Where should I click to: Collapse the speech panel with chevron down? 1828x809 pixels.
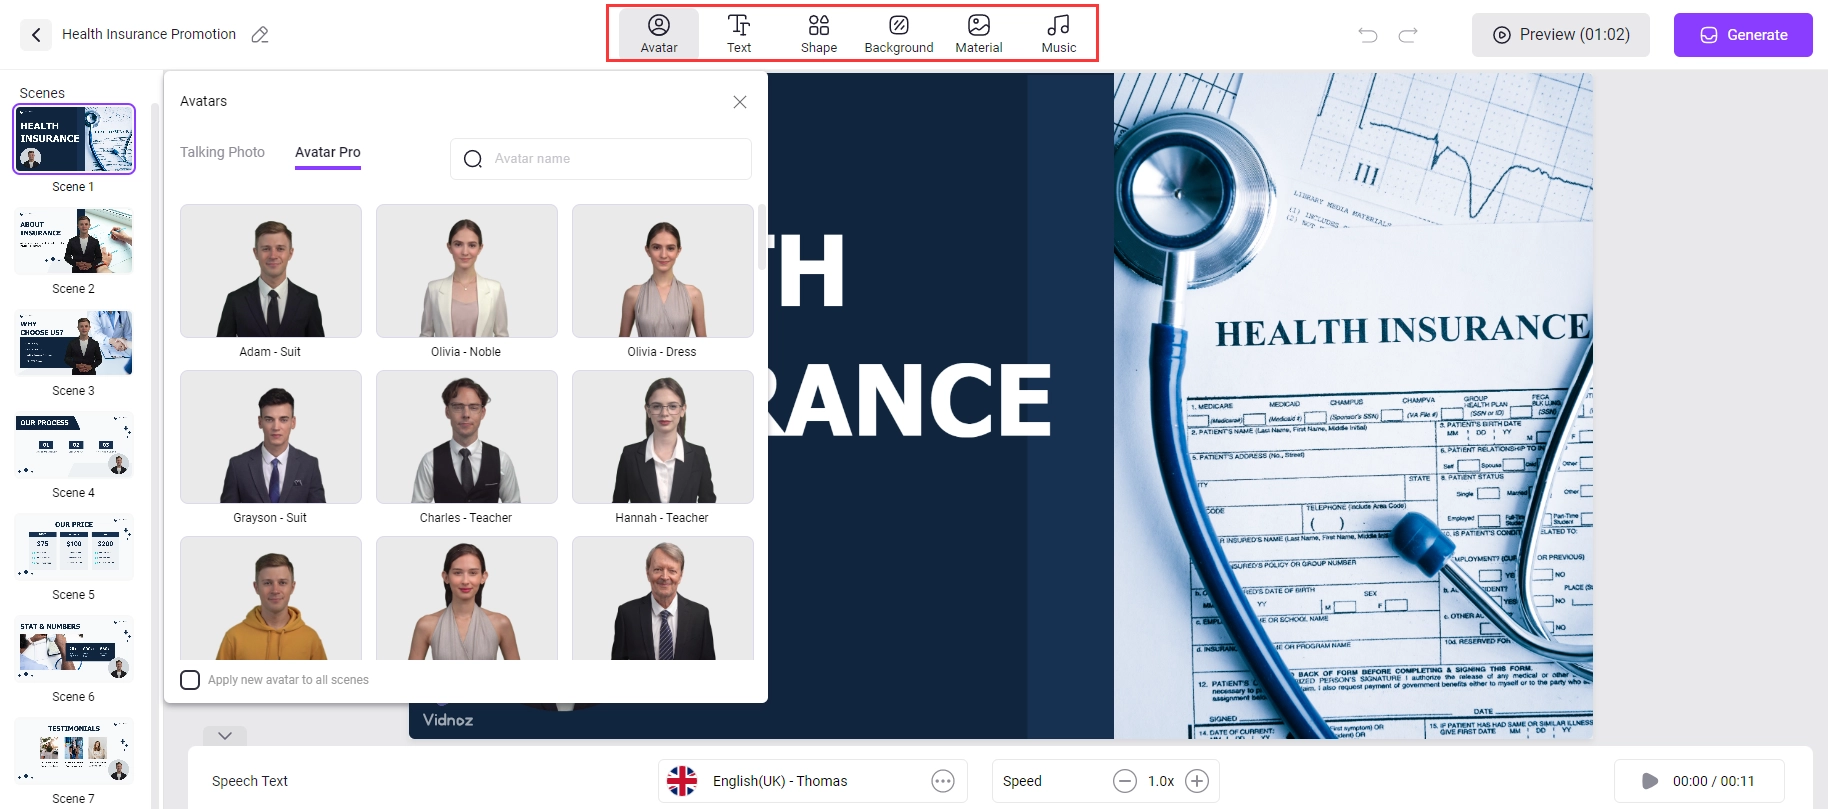pyautogui.click(x=225, y=736)
